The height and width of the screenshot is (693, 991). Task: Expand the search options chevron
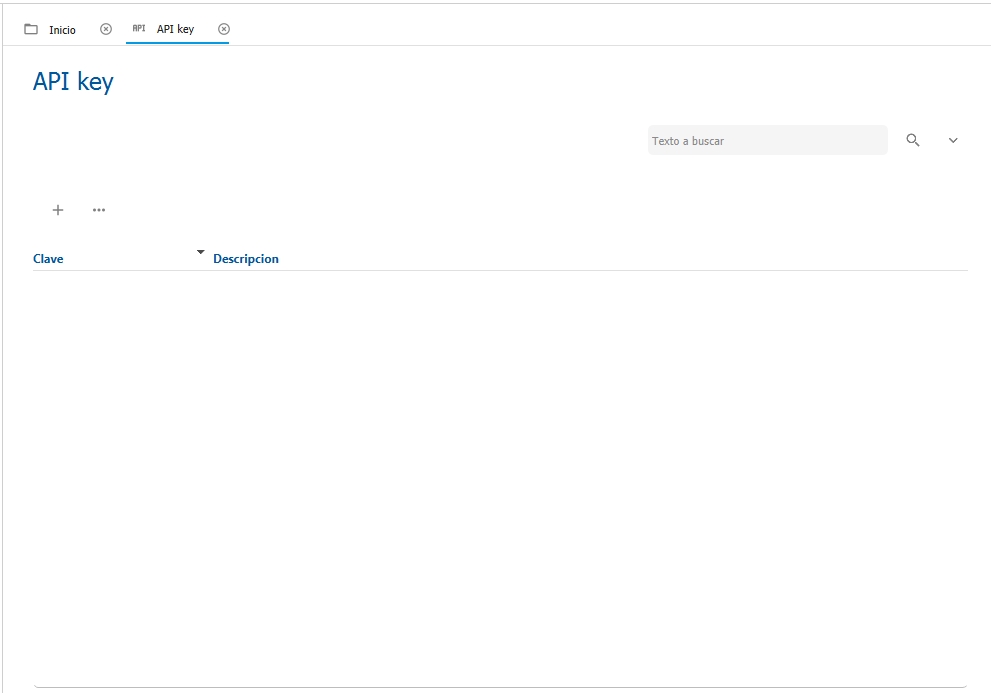click(x=953, y=140)
